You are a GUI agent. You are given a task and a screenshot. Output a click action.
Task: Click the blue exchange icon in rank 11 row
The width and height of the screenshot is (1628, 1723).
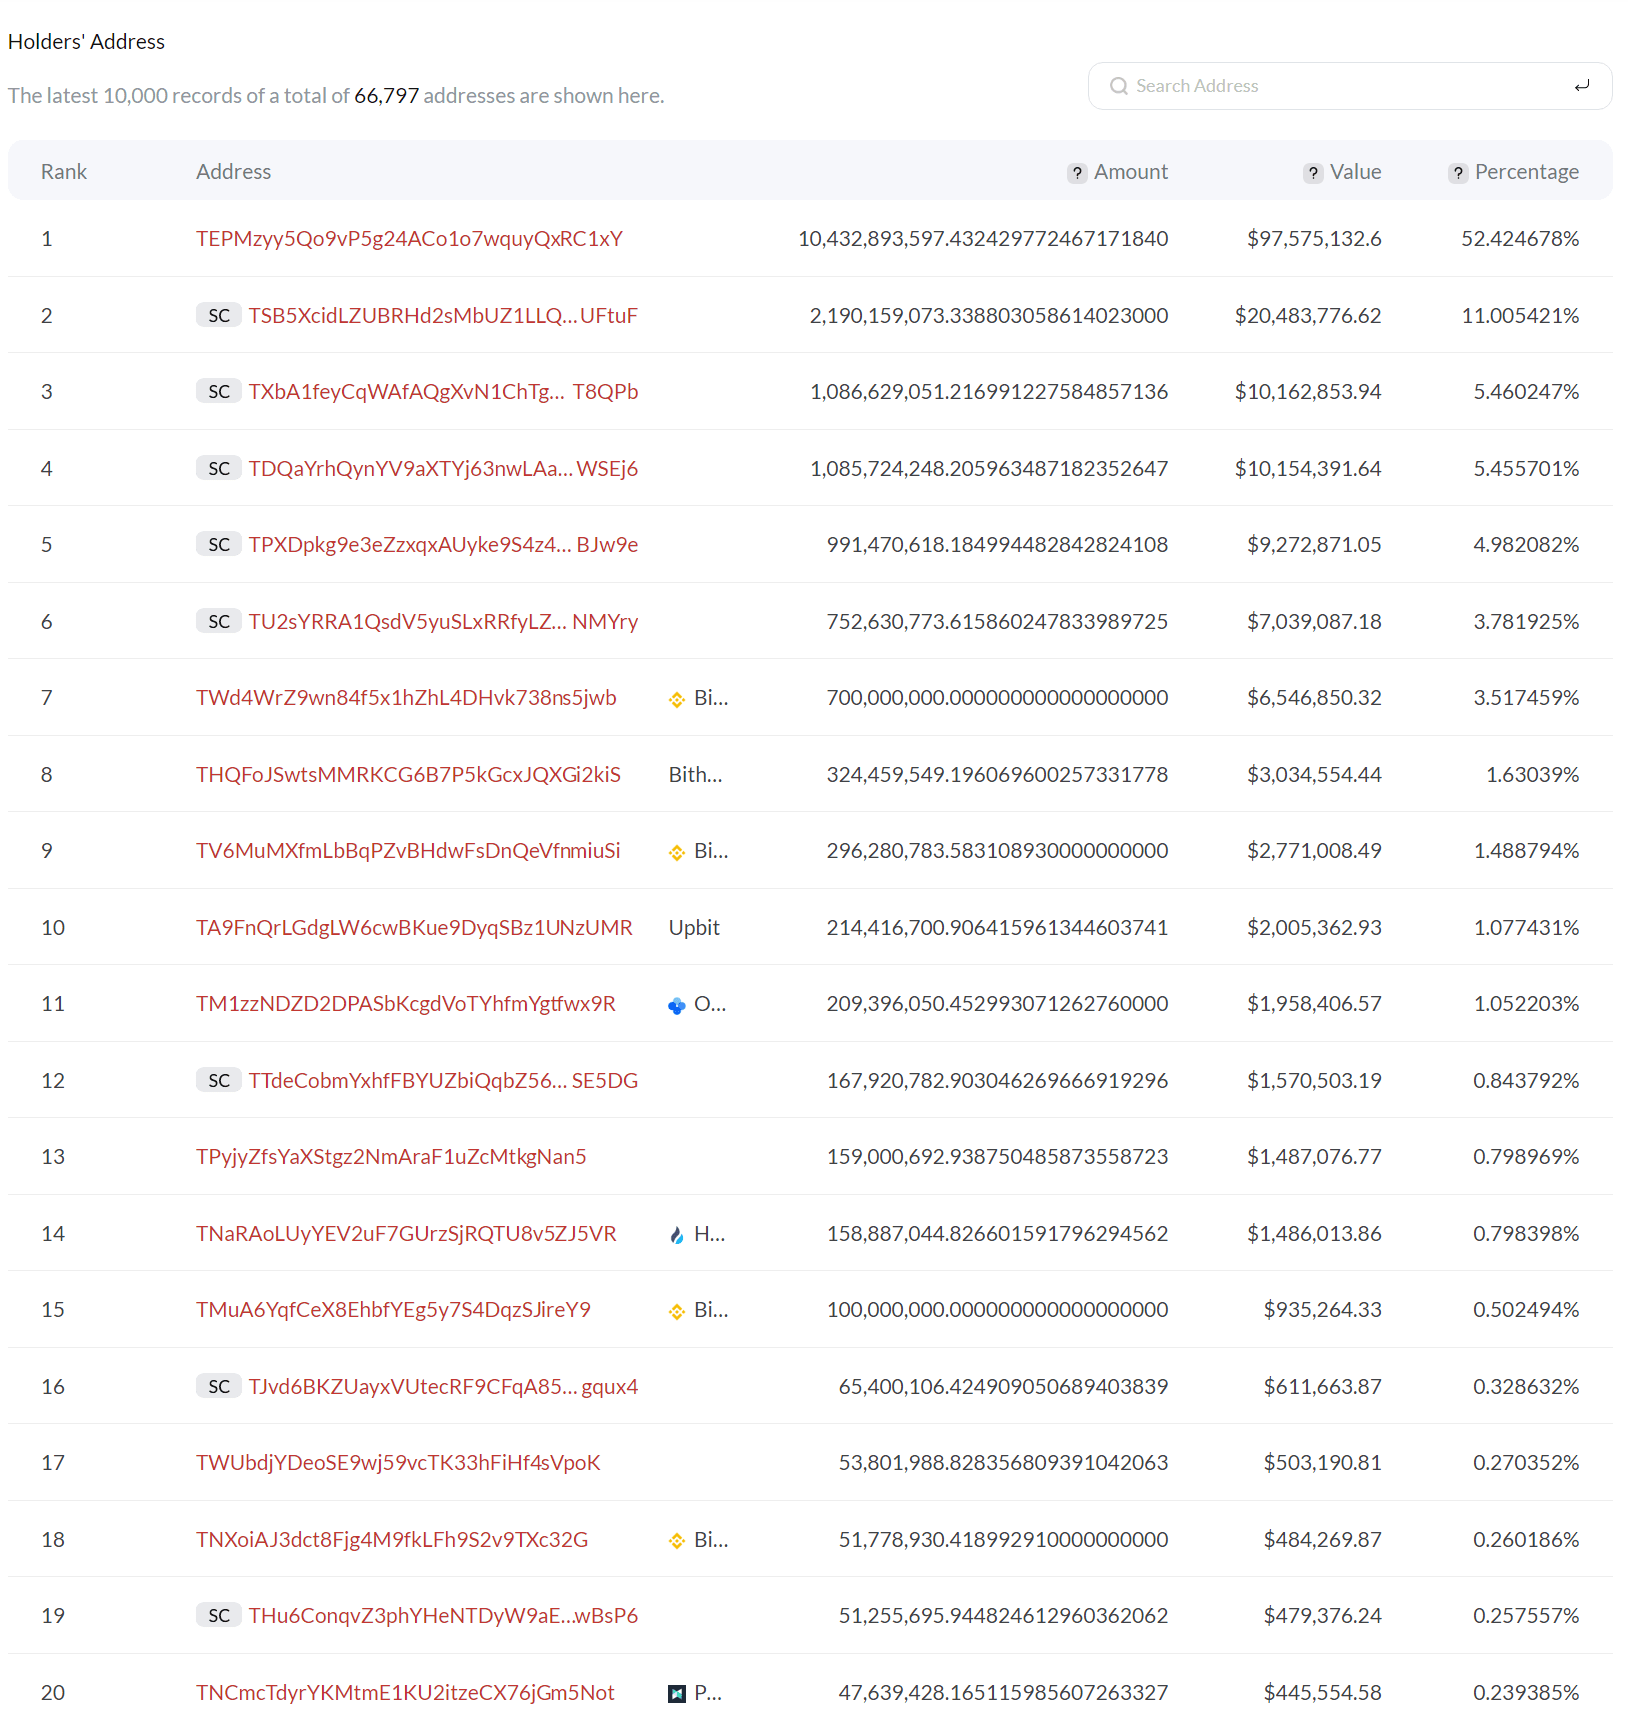pyautogui.click(x=677, y=1005)
